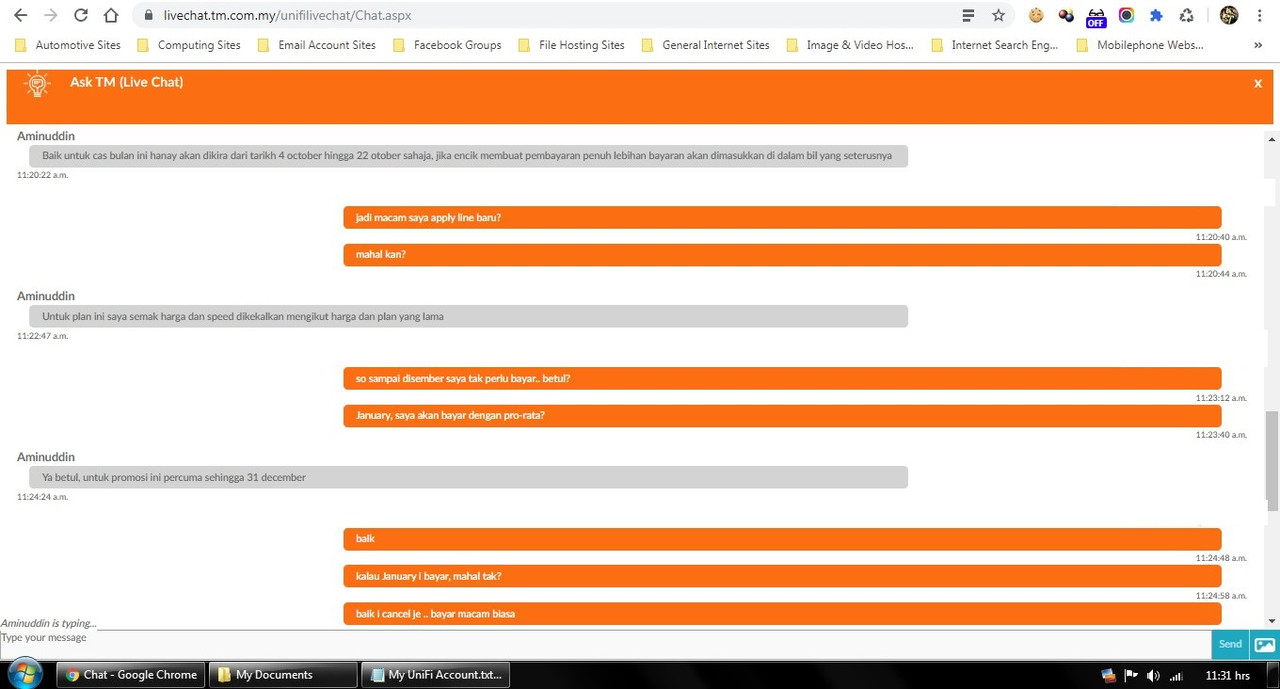
Task: Switch to My Documents taskbar window
Action: click(x=282, y=675)
